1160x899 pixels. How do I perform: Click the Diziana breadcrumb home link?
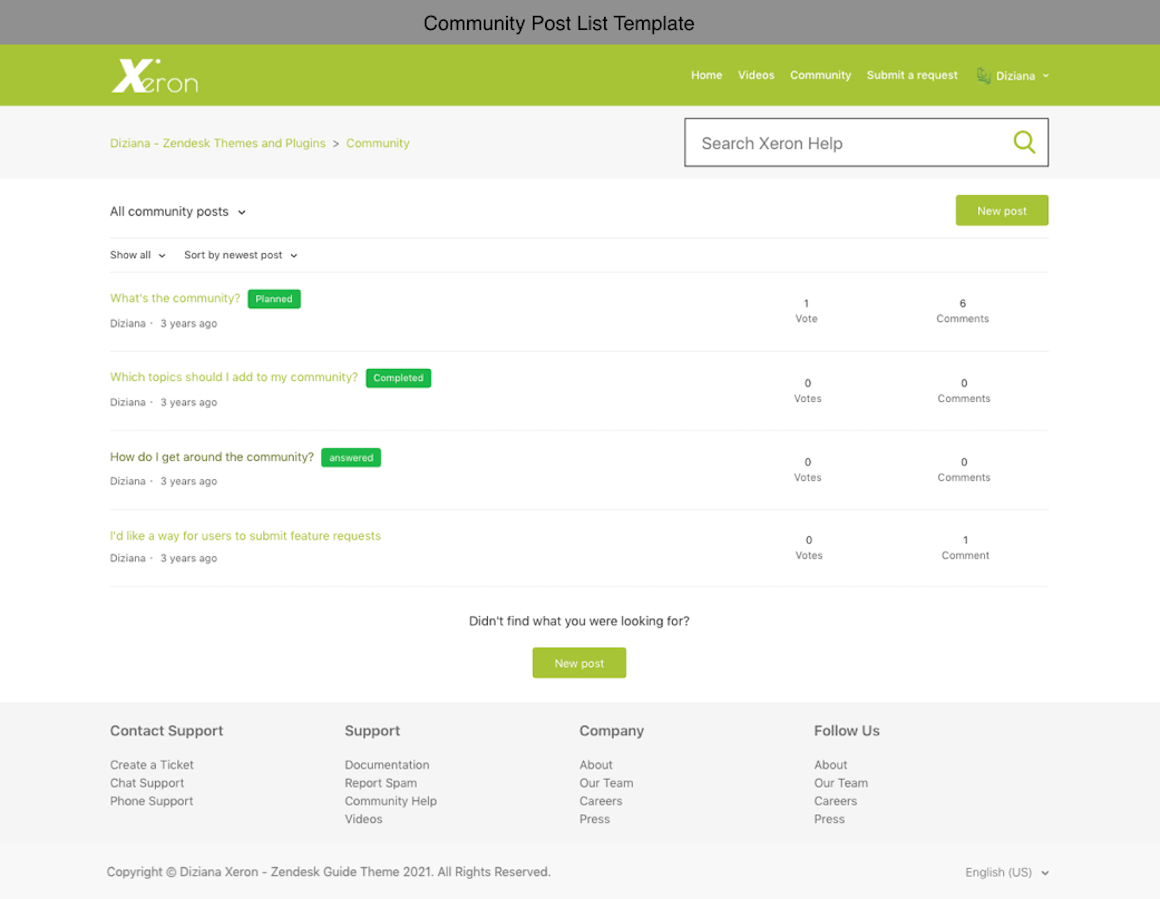tap(217, 143)
